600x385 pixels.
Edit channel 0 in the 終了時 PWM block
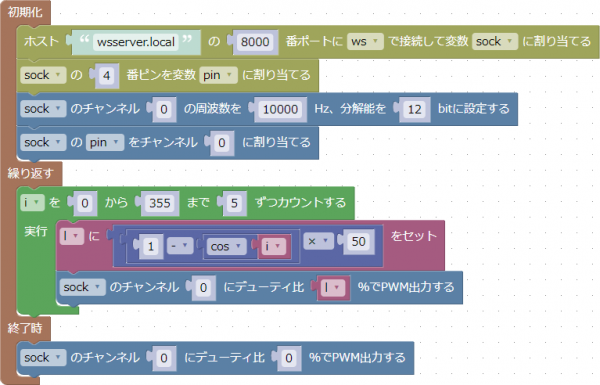pyautogui.click(x=164, y=359)
